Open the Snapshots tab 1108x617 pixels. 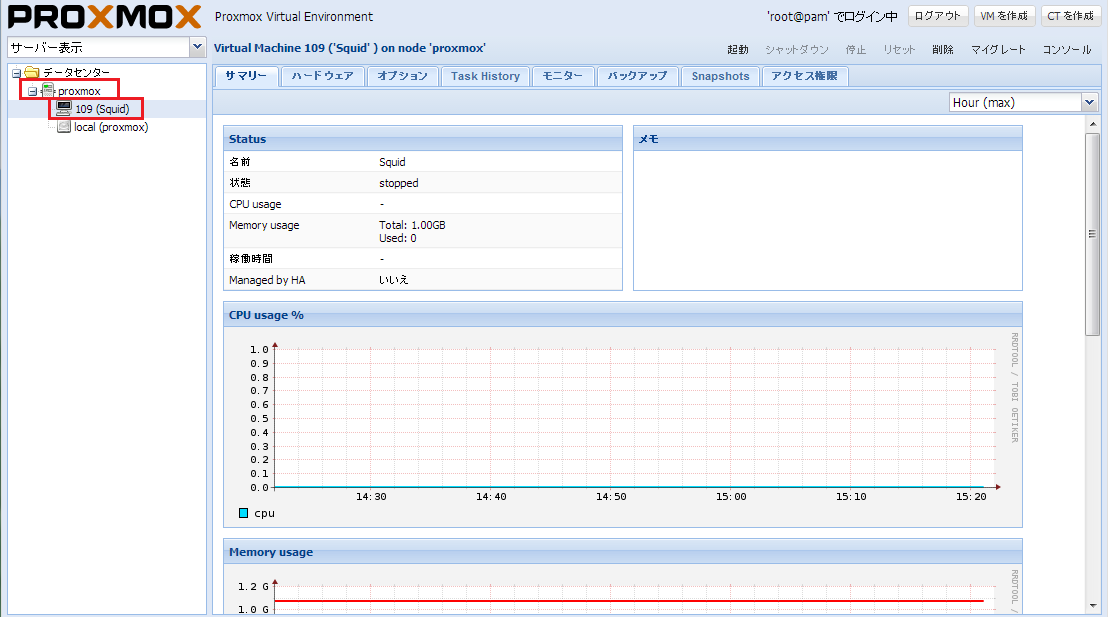[x=720, y=76]
